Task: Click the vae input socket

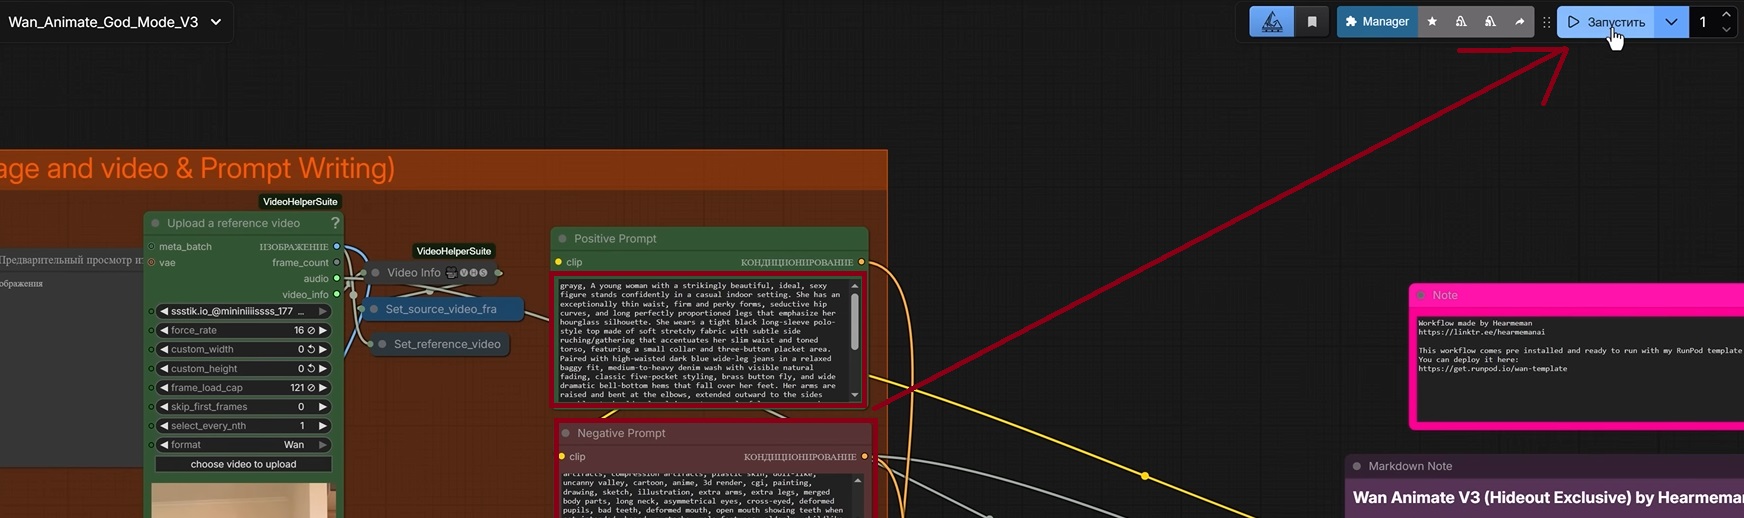Action: pyautogui.click(x=152, y=263)
